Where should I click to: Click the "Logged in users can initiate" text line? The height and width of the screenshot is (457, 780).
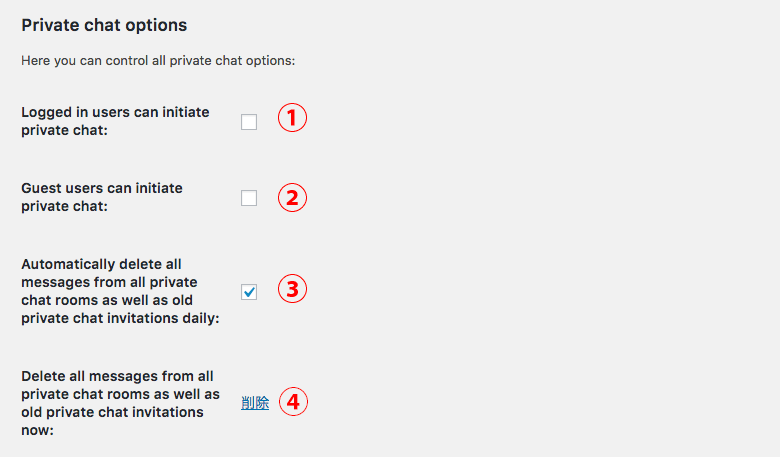tap(115, 112)
